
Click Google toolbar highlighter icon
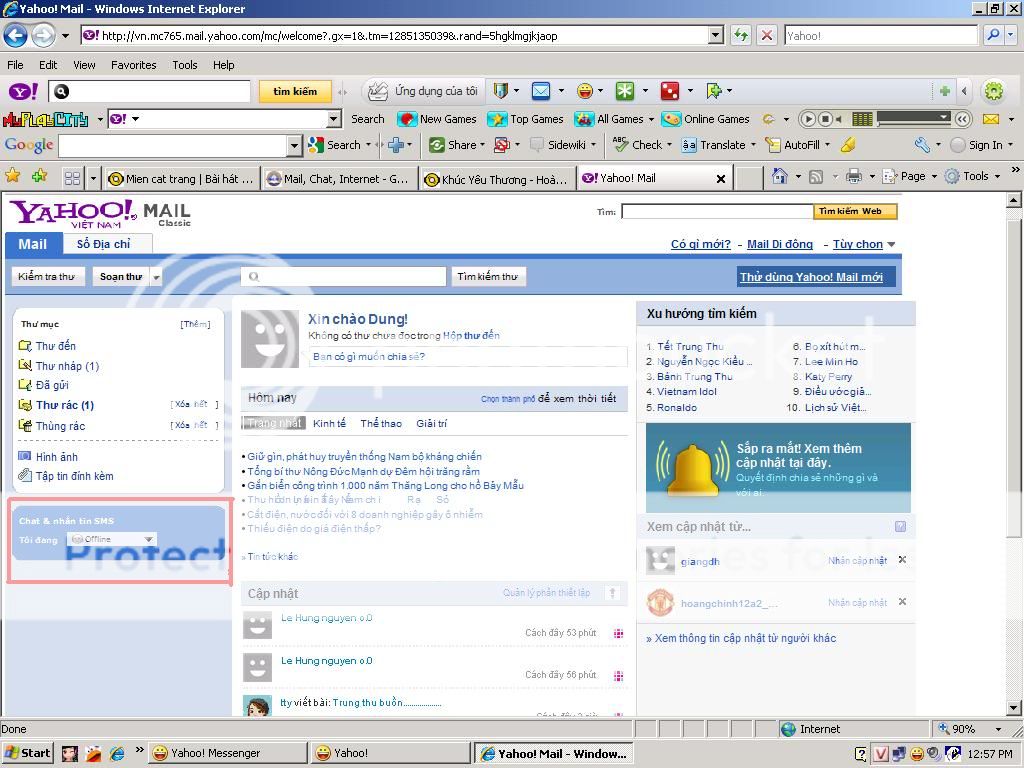click(x=848, y=145)
